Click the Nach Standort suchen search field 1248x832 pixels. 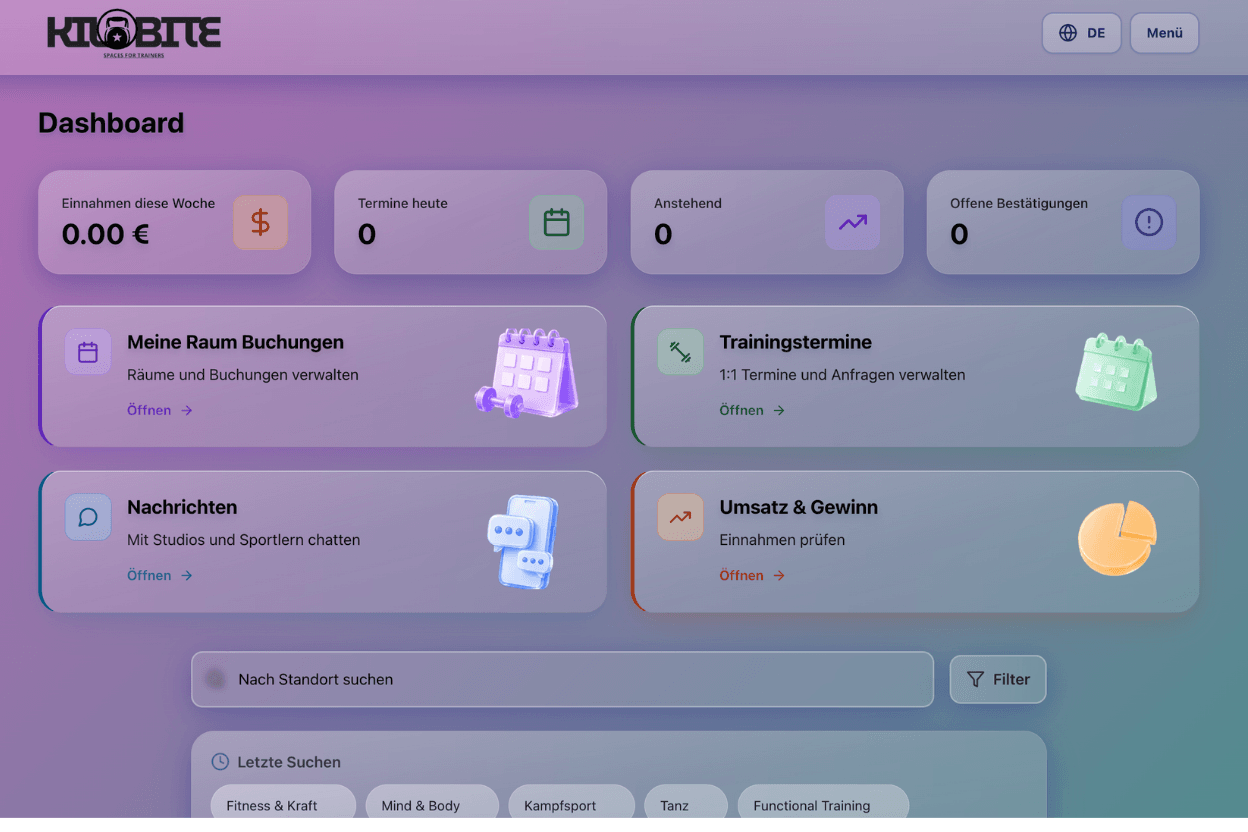562,679
